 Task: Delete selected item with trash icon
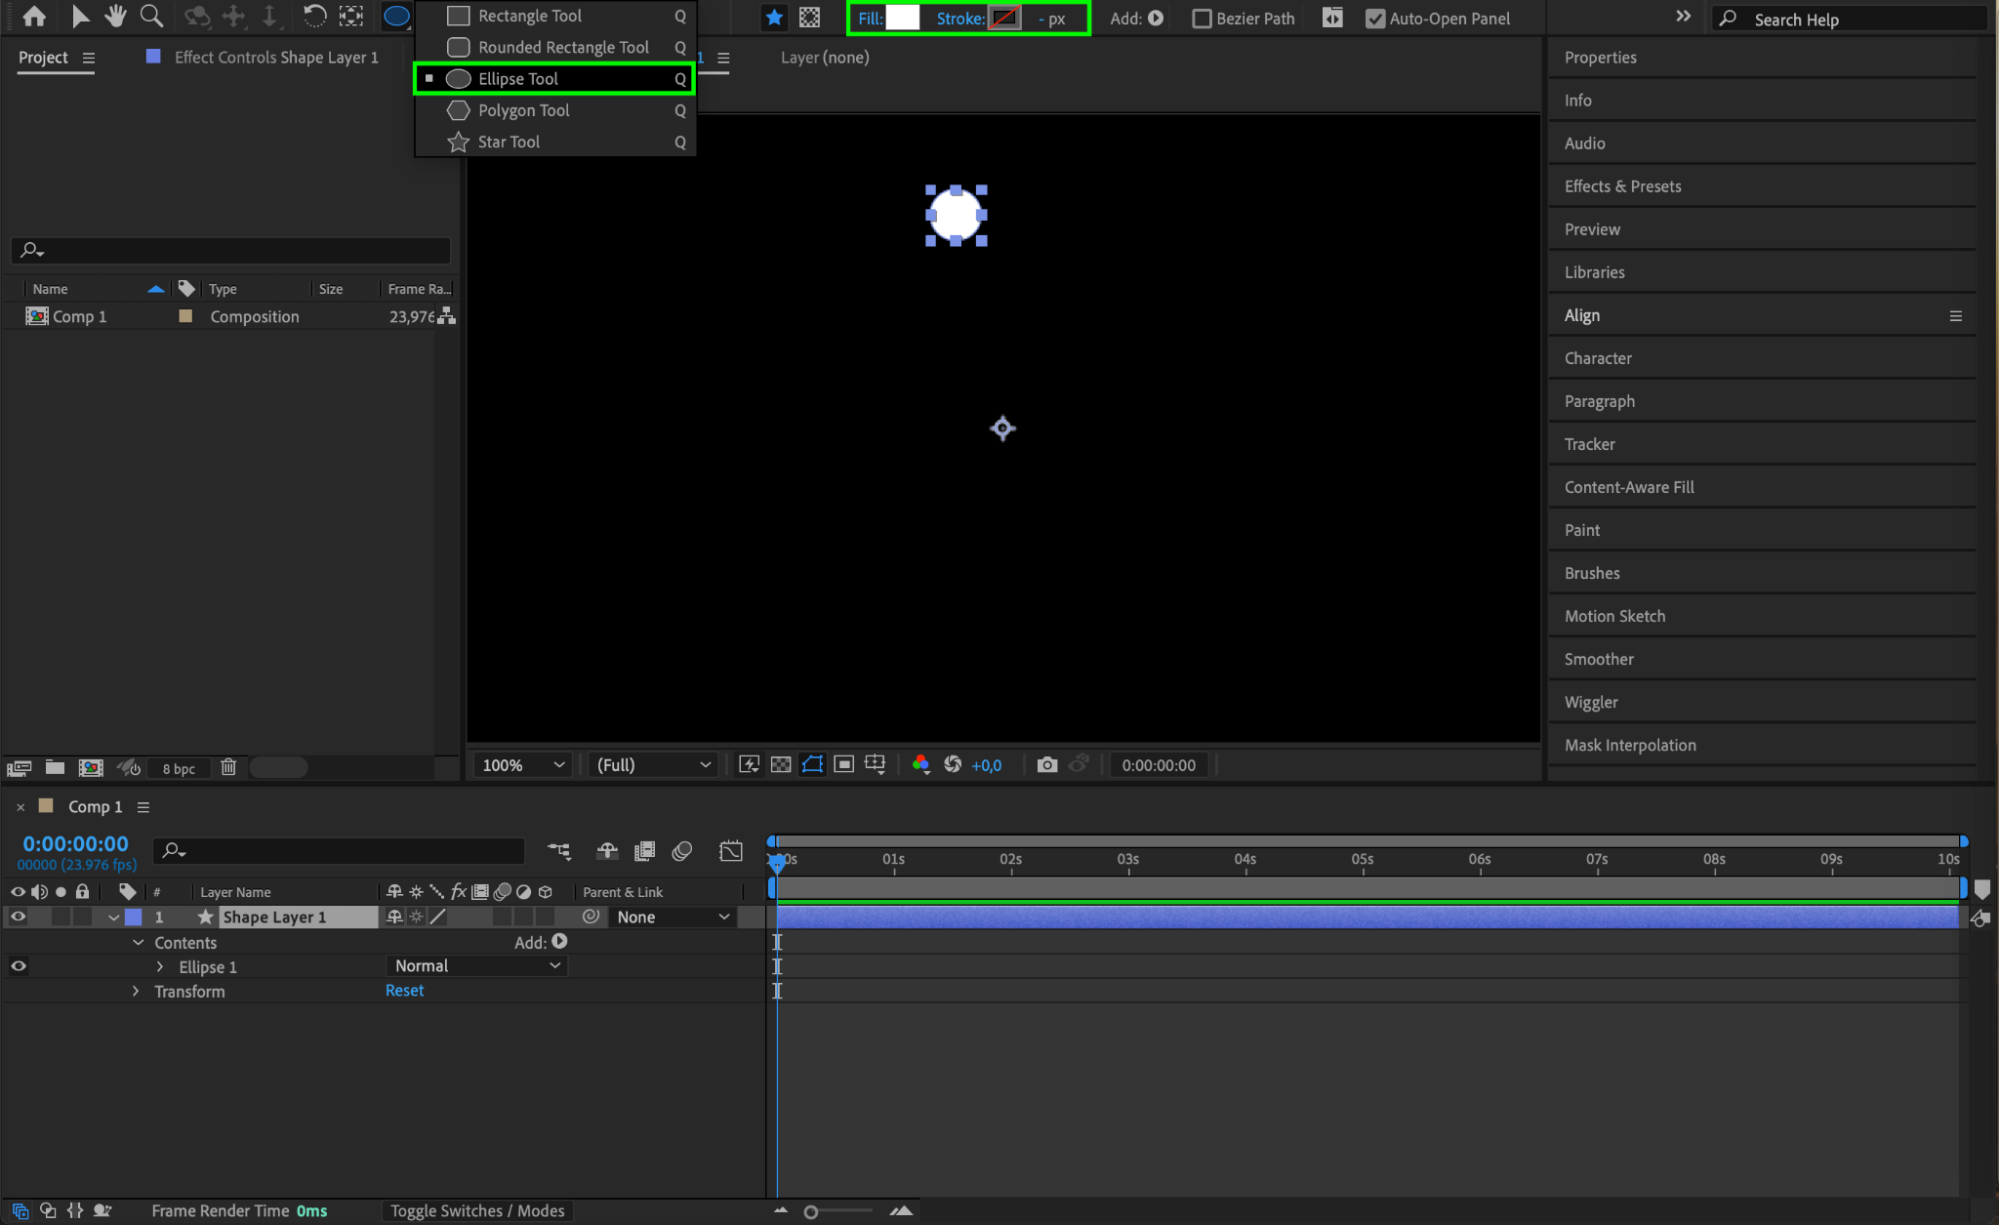228,767
